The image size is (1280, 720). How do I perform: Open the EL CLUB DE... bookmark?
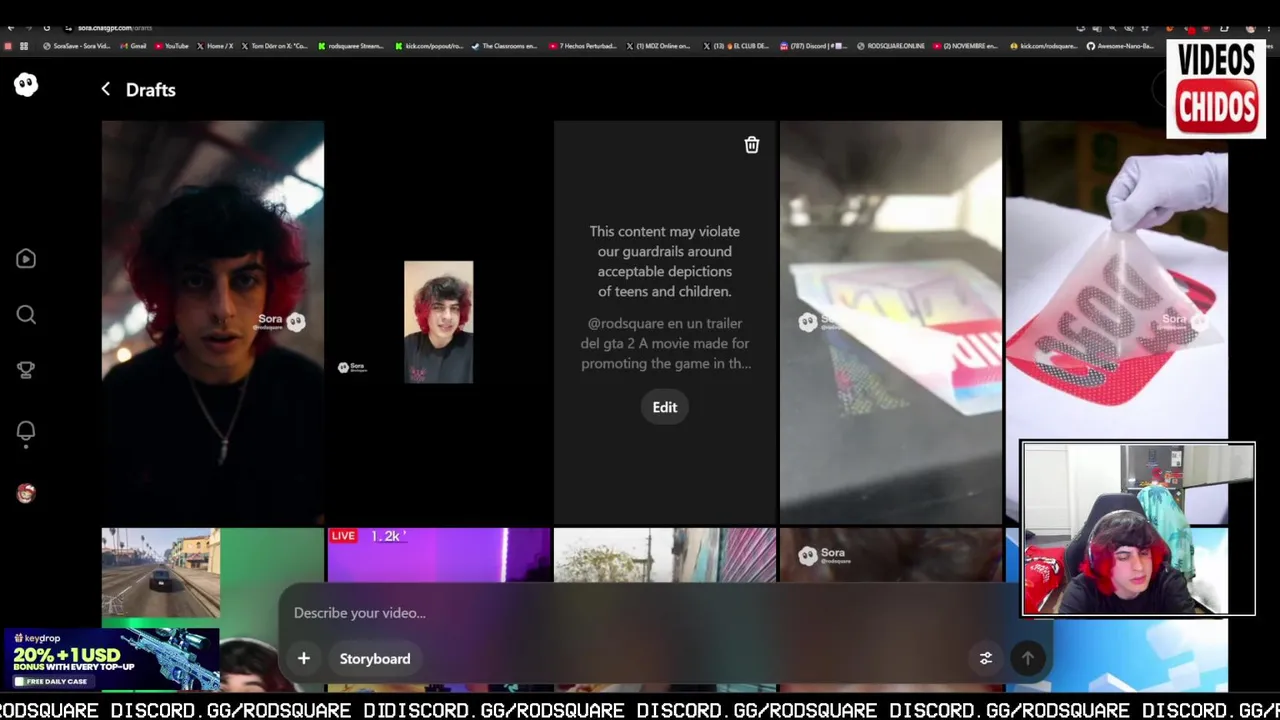[x=737, y=46]
